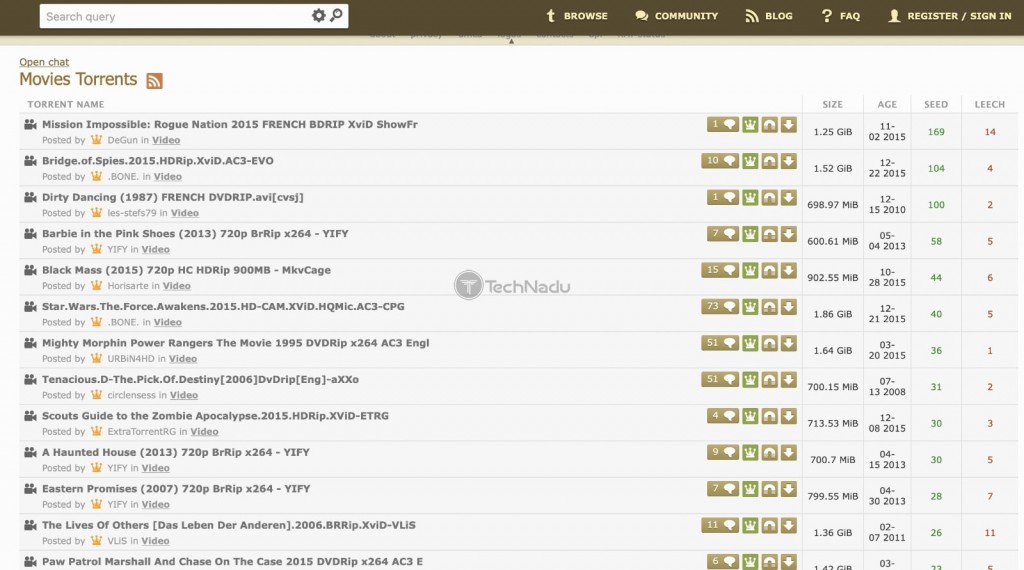Open uploader VLiS profile

[117, 541]
